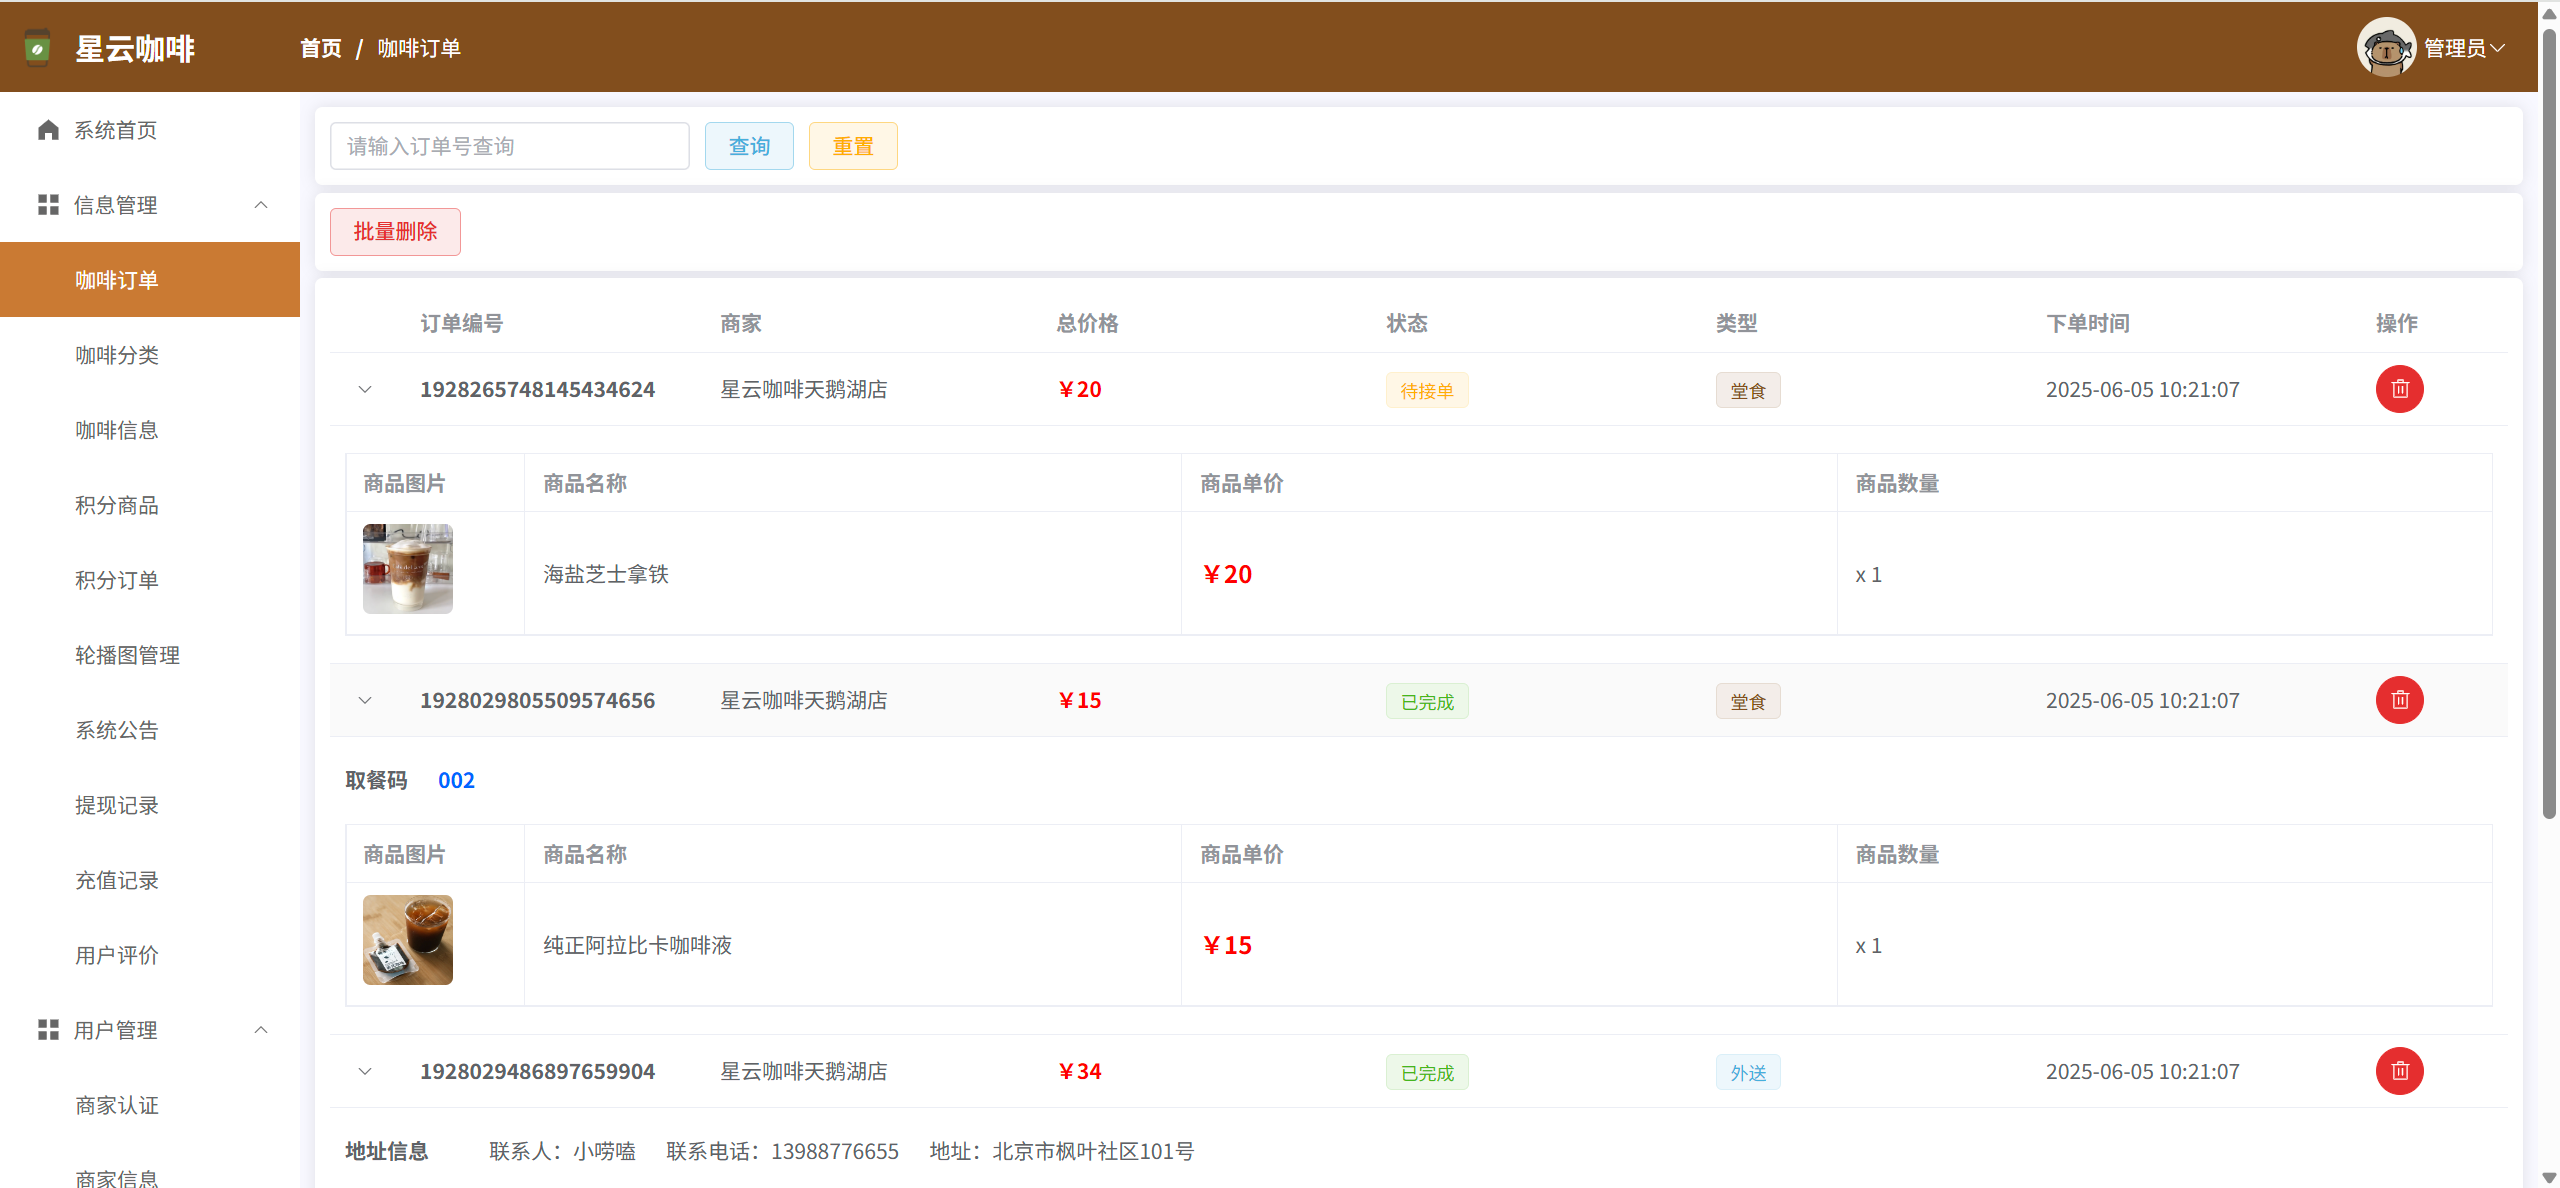Focus the order number search field

(x=509, y=146)
